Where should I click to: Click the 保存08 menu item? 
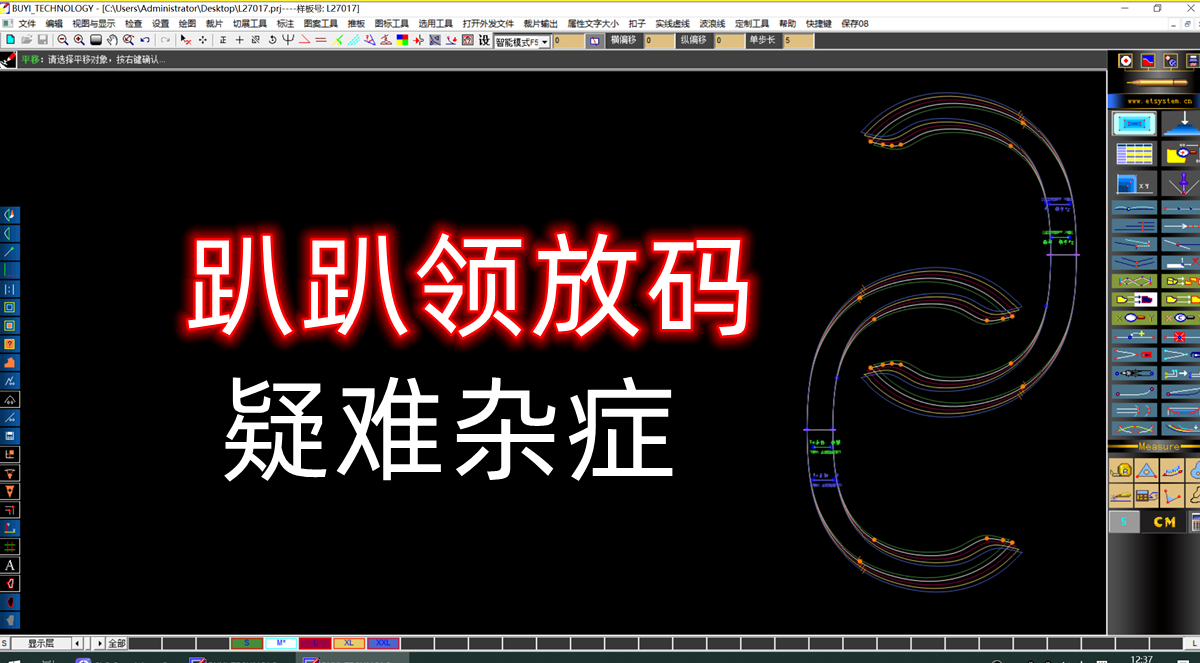pos(855,23)
